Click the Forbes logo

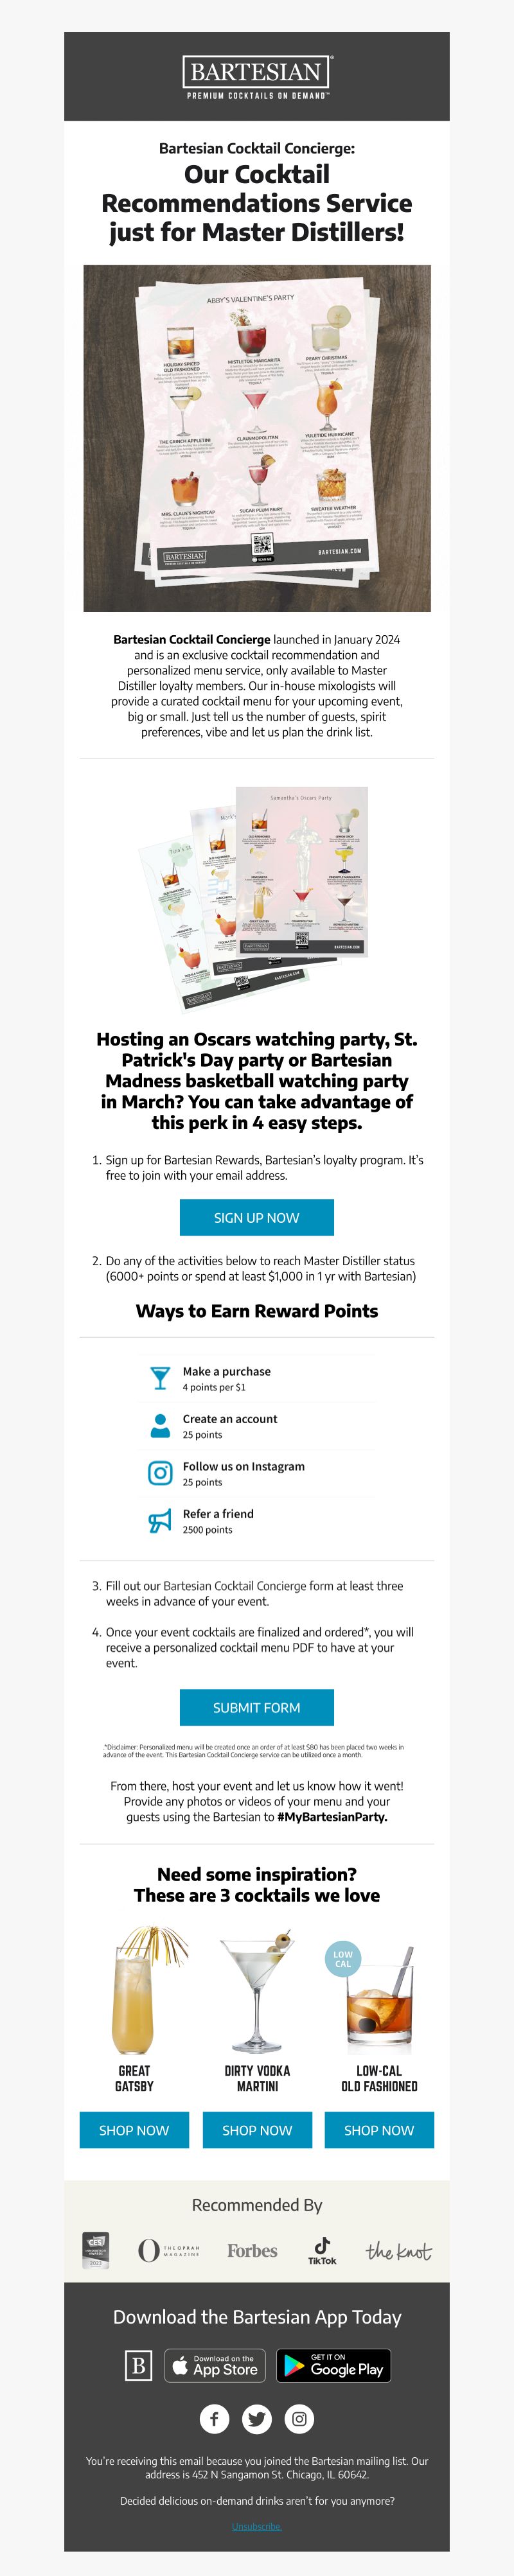(252, 2251)
